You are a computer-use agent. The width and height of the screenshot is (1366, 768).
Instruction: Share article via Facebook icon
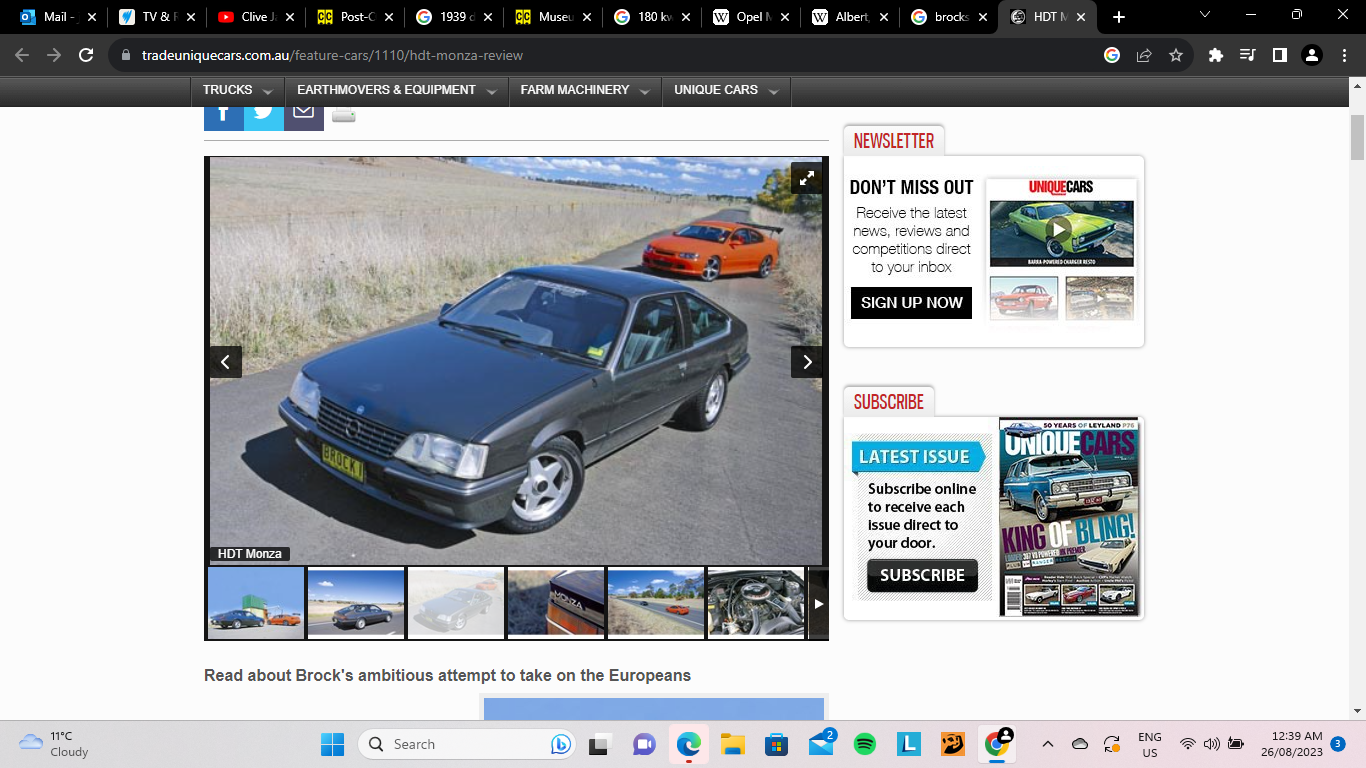click(x=224, y=118)
